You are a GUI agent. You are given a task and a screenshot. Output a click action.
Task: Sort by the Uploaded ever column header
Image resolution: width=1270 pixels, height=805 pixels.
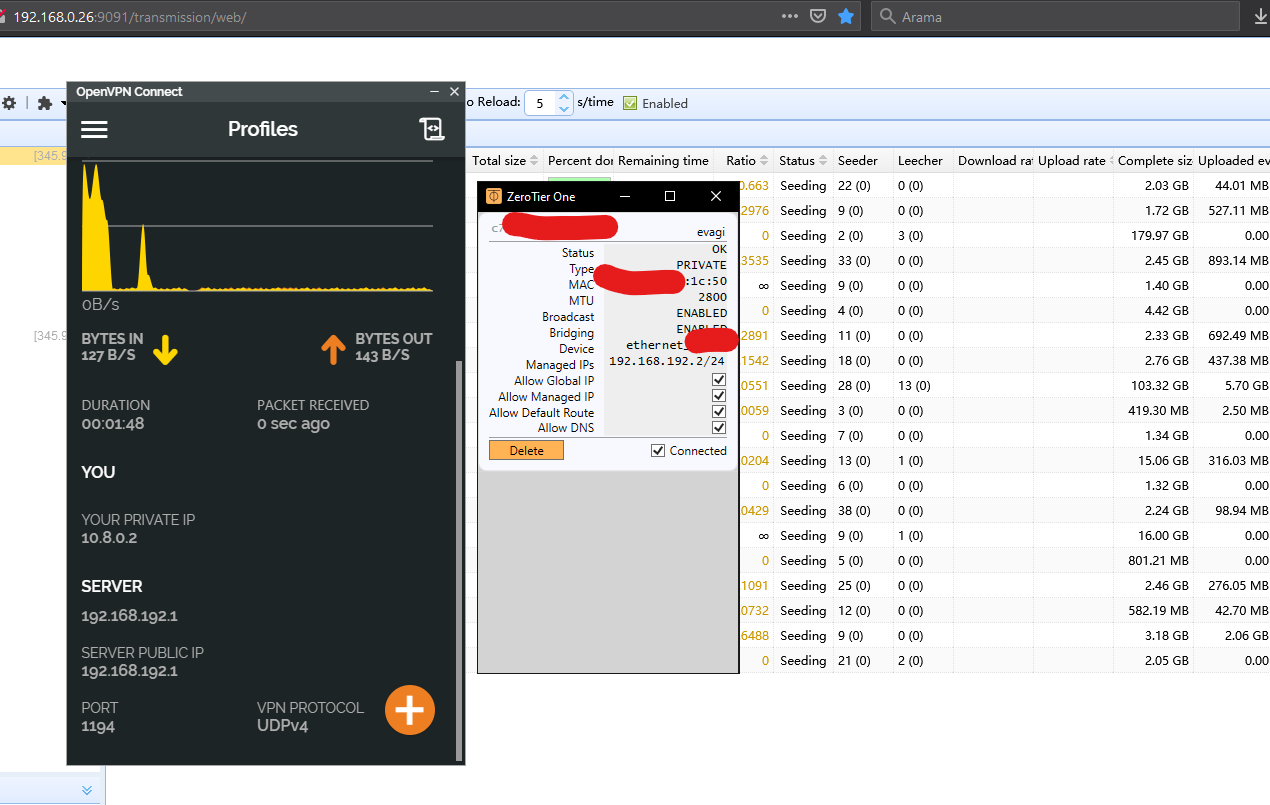pos(1232,160)
